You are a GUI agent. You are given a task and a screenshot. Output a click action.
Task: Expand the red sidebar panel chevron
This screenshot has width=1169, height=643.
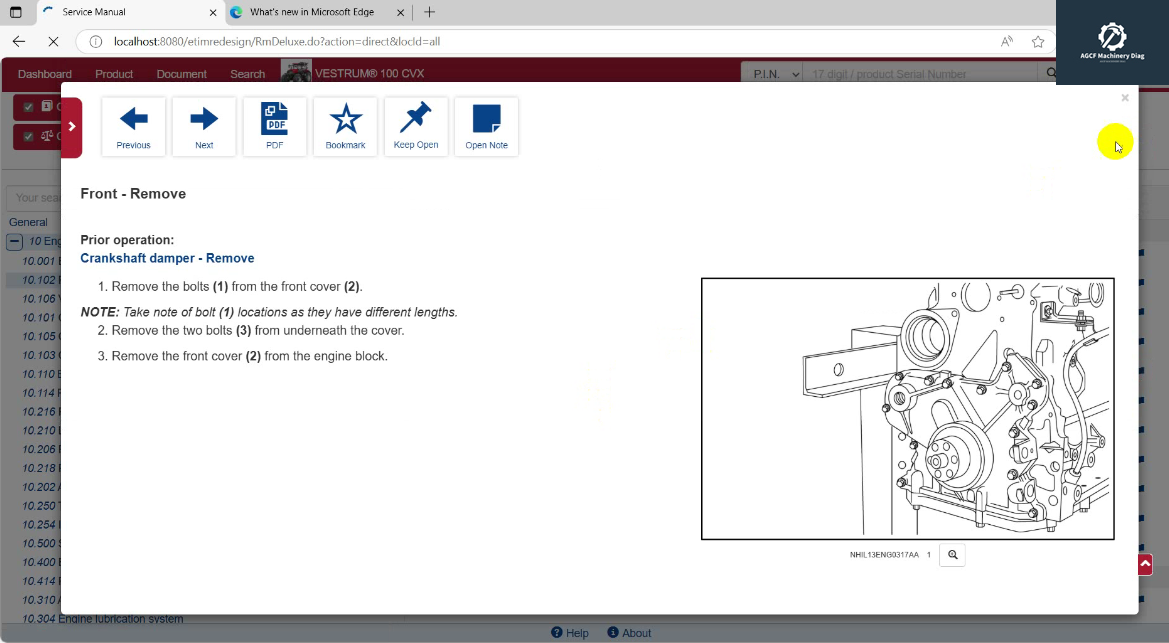click(x=71, y=127)
